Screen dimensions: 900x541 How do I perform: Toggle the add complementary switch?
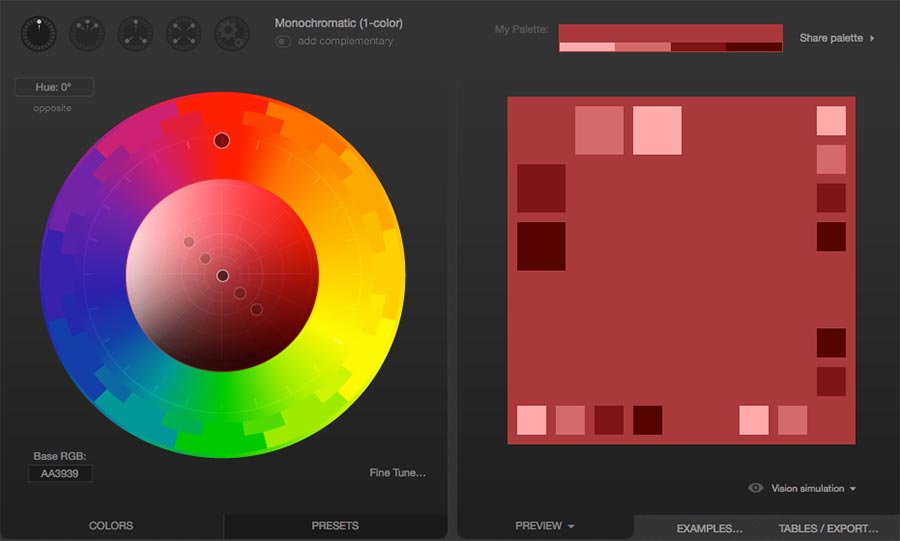click(283, 41)
